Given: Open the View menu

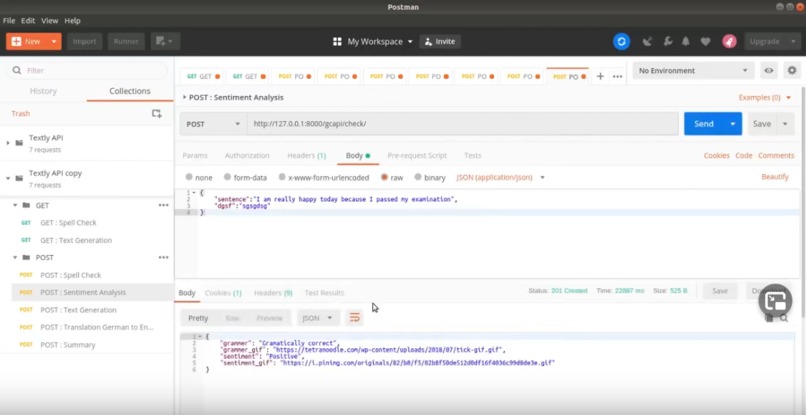Looking at the screenshot, I should pyautogui.click(x=49, y=21).
